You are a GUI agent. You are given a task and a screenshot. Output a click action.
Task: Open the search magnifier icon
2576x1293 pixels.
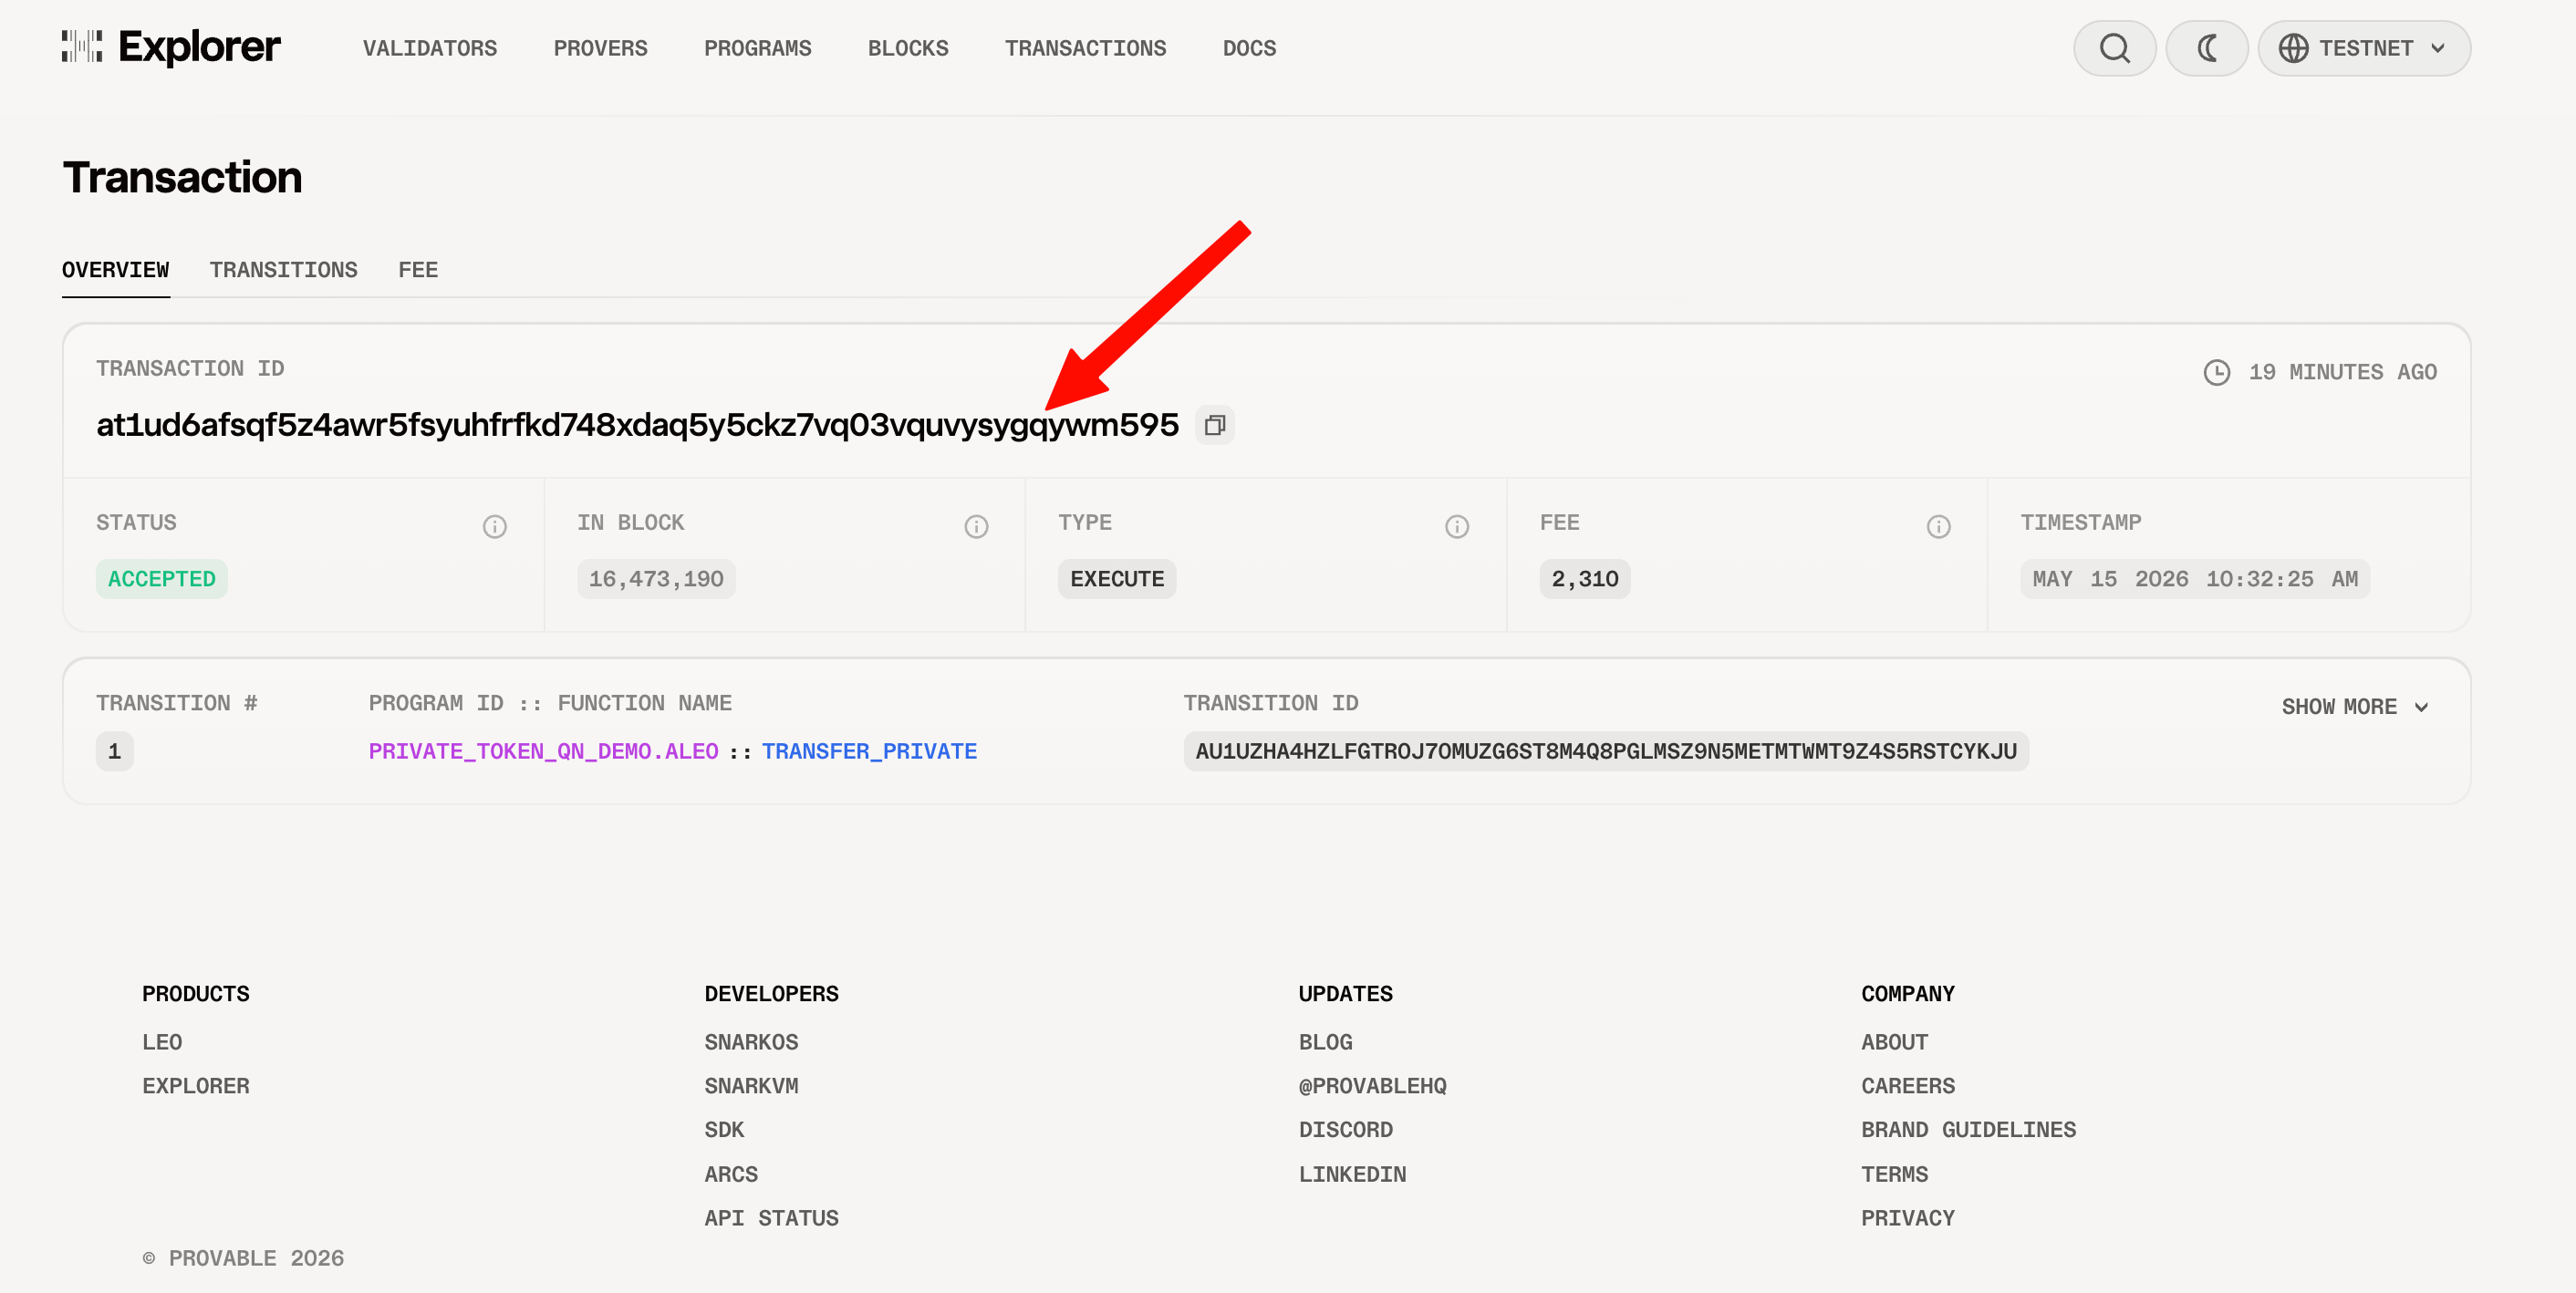2114,48
